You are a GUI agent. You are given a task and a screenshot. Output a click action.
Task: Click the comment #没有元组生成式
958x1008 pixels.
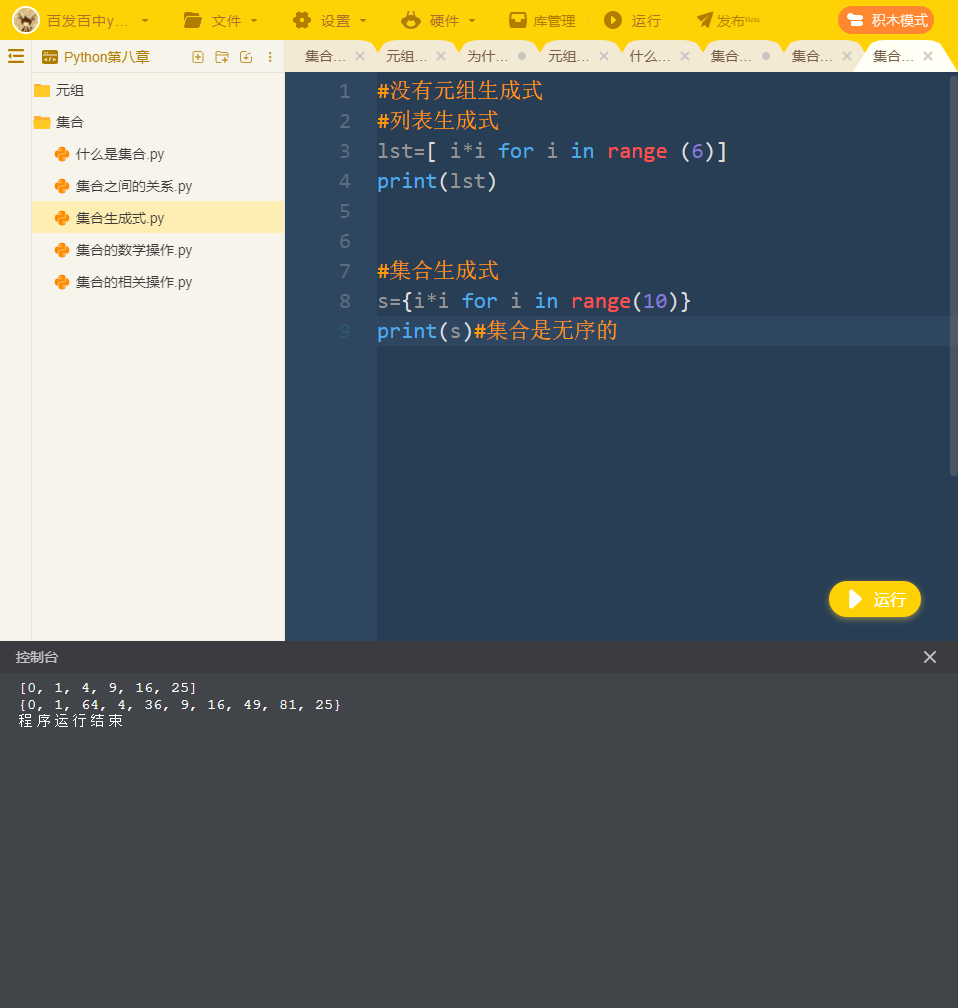(460, 91)
